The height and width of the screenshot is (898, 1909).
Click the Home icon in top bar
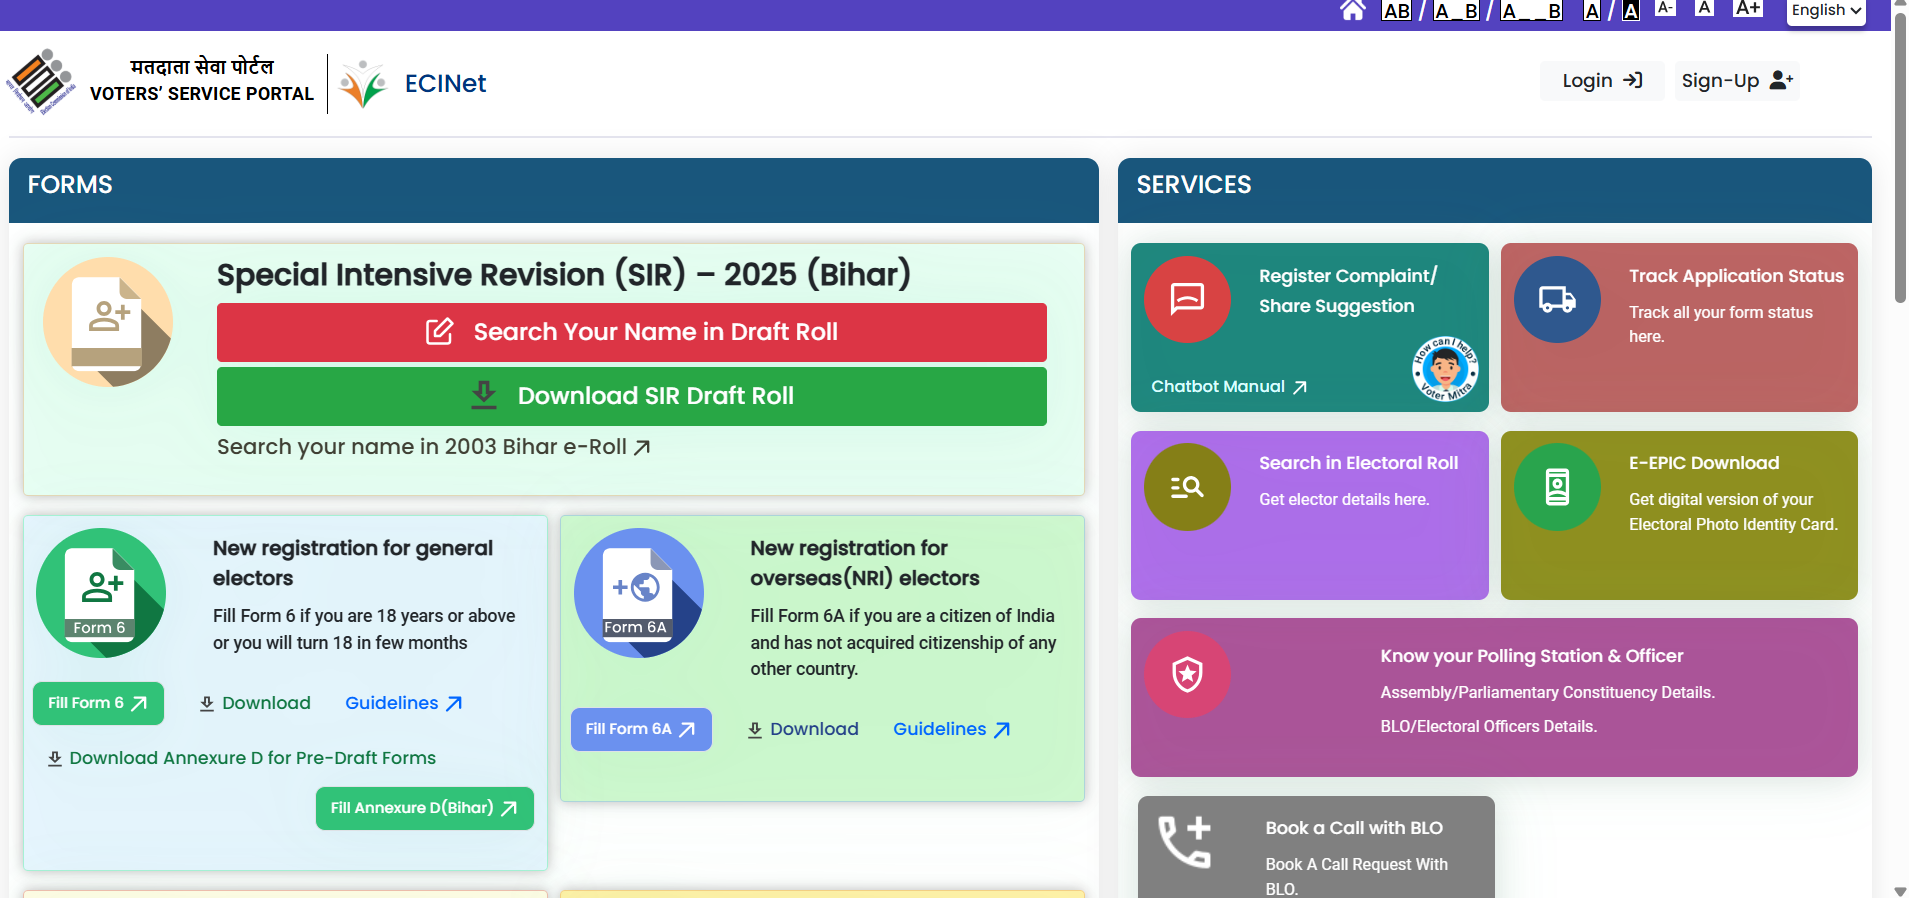(1352, 11)
